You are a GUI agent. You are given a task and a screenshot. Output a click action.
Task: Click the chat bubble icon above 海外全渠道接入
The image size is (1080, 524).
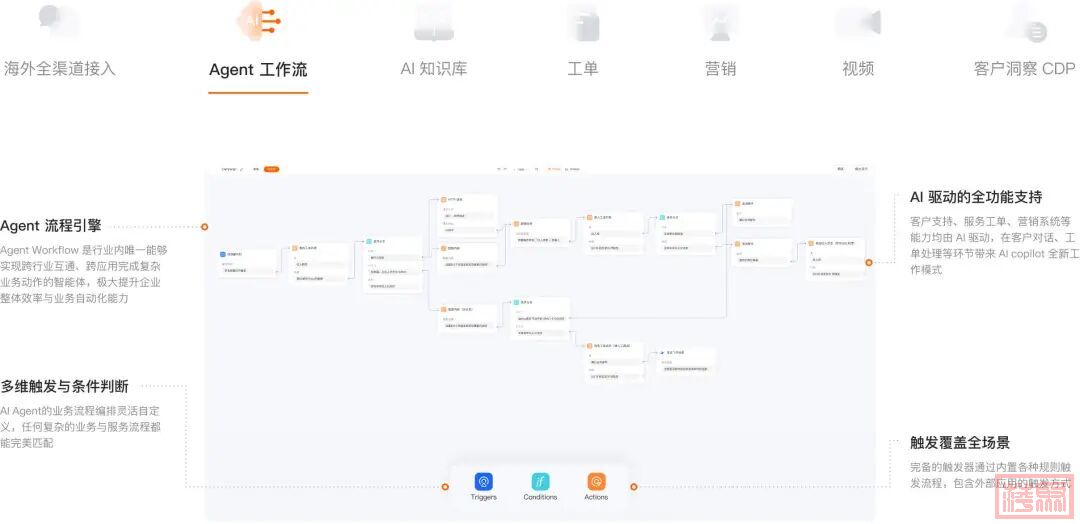point(59,20)
